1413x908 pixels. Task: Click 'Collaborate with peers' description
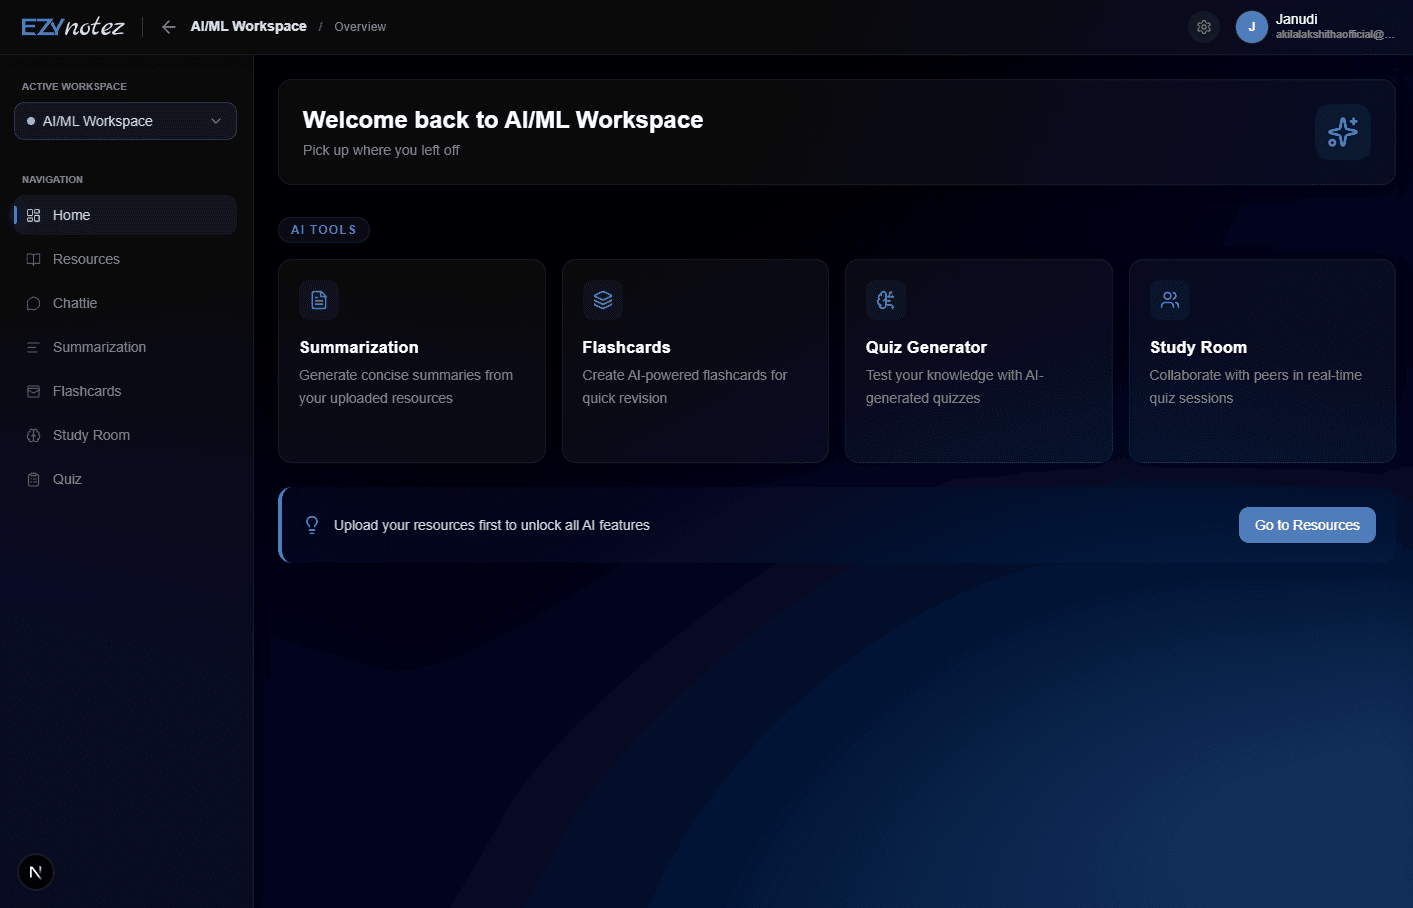click(1256, 387)
